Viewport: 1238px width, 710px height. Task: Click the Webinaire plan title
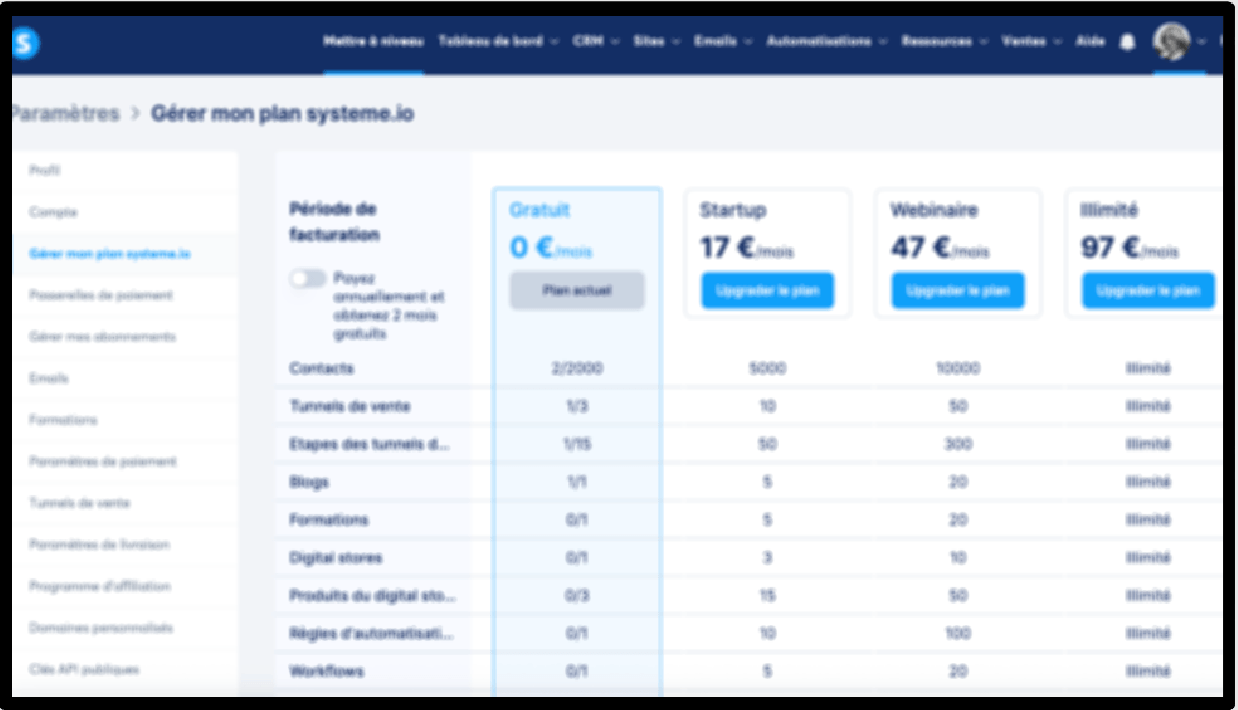tap(934, 211)
